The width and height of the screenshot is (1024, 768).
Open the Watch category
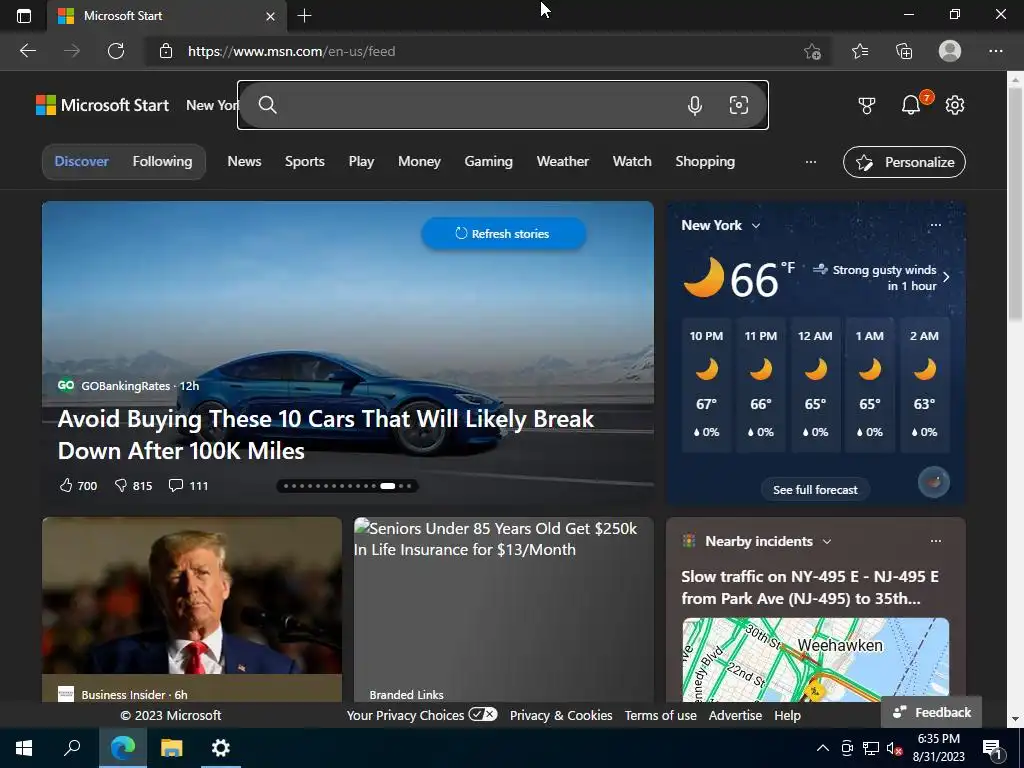(x=632, y=161)
